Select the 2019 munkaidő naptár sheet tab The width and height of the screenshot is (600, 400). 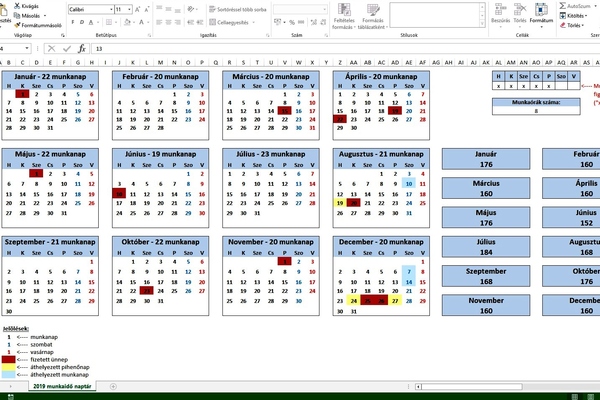click(x=62, y=386)
